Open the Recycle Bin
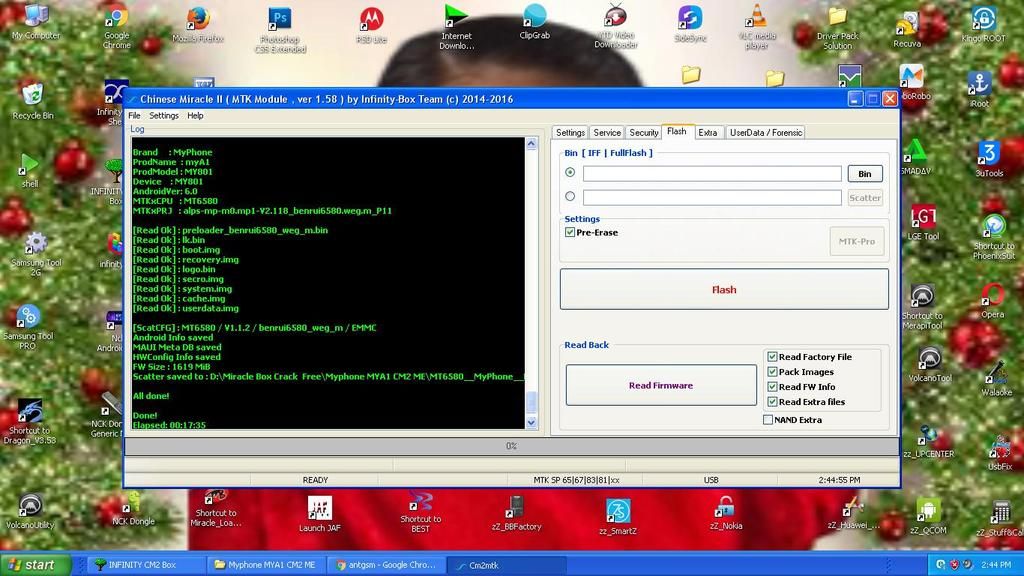 pyautogui.click(x=33, y=101)
